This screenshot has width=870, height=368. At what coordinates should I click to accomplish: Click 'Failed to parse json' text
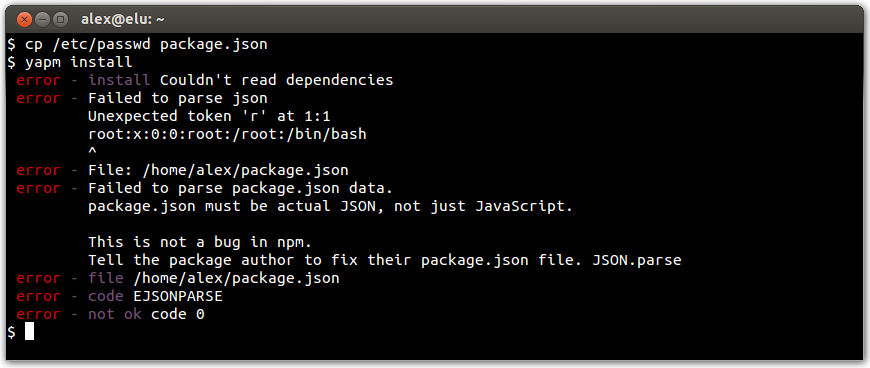click(178, 98)
